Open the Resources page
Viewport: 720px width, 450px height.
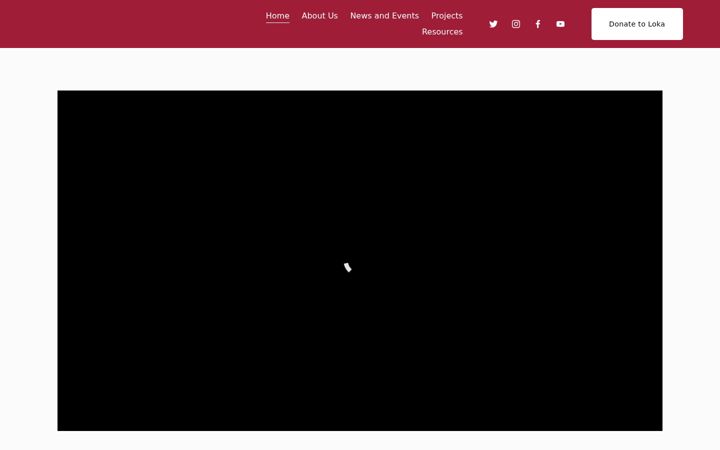442,32
